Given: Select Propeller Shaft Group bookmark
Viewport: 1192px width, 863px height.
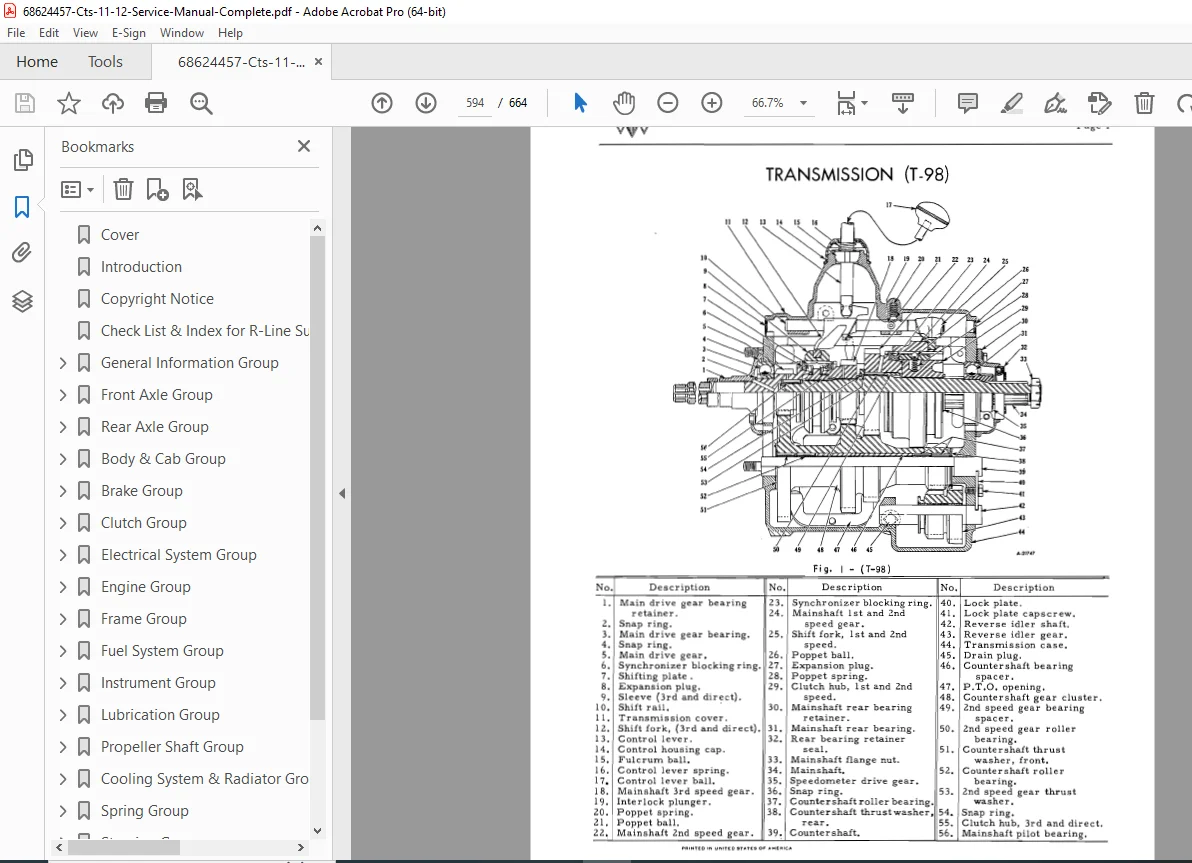Looking at the screenshot, I should (x=173, y=747).
